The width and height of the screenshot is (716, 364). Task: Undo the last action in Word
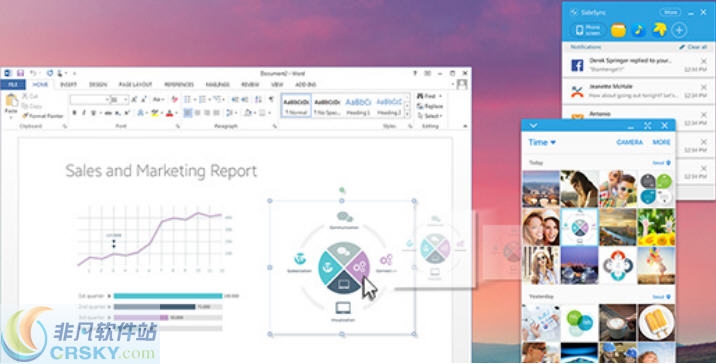click(33, 73)
